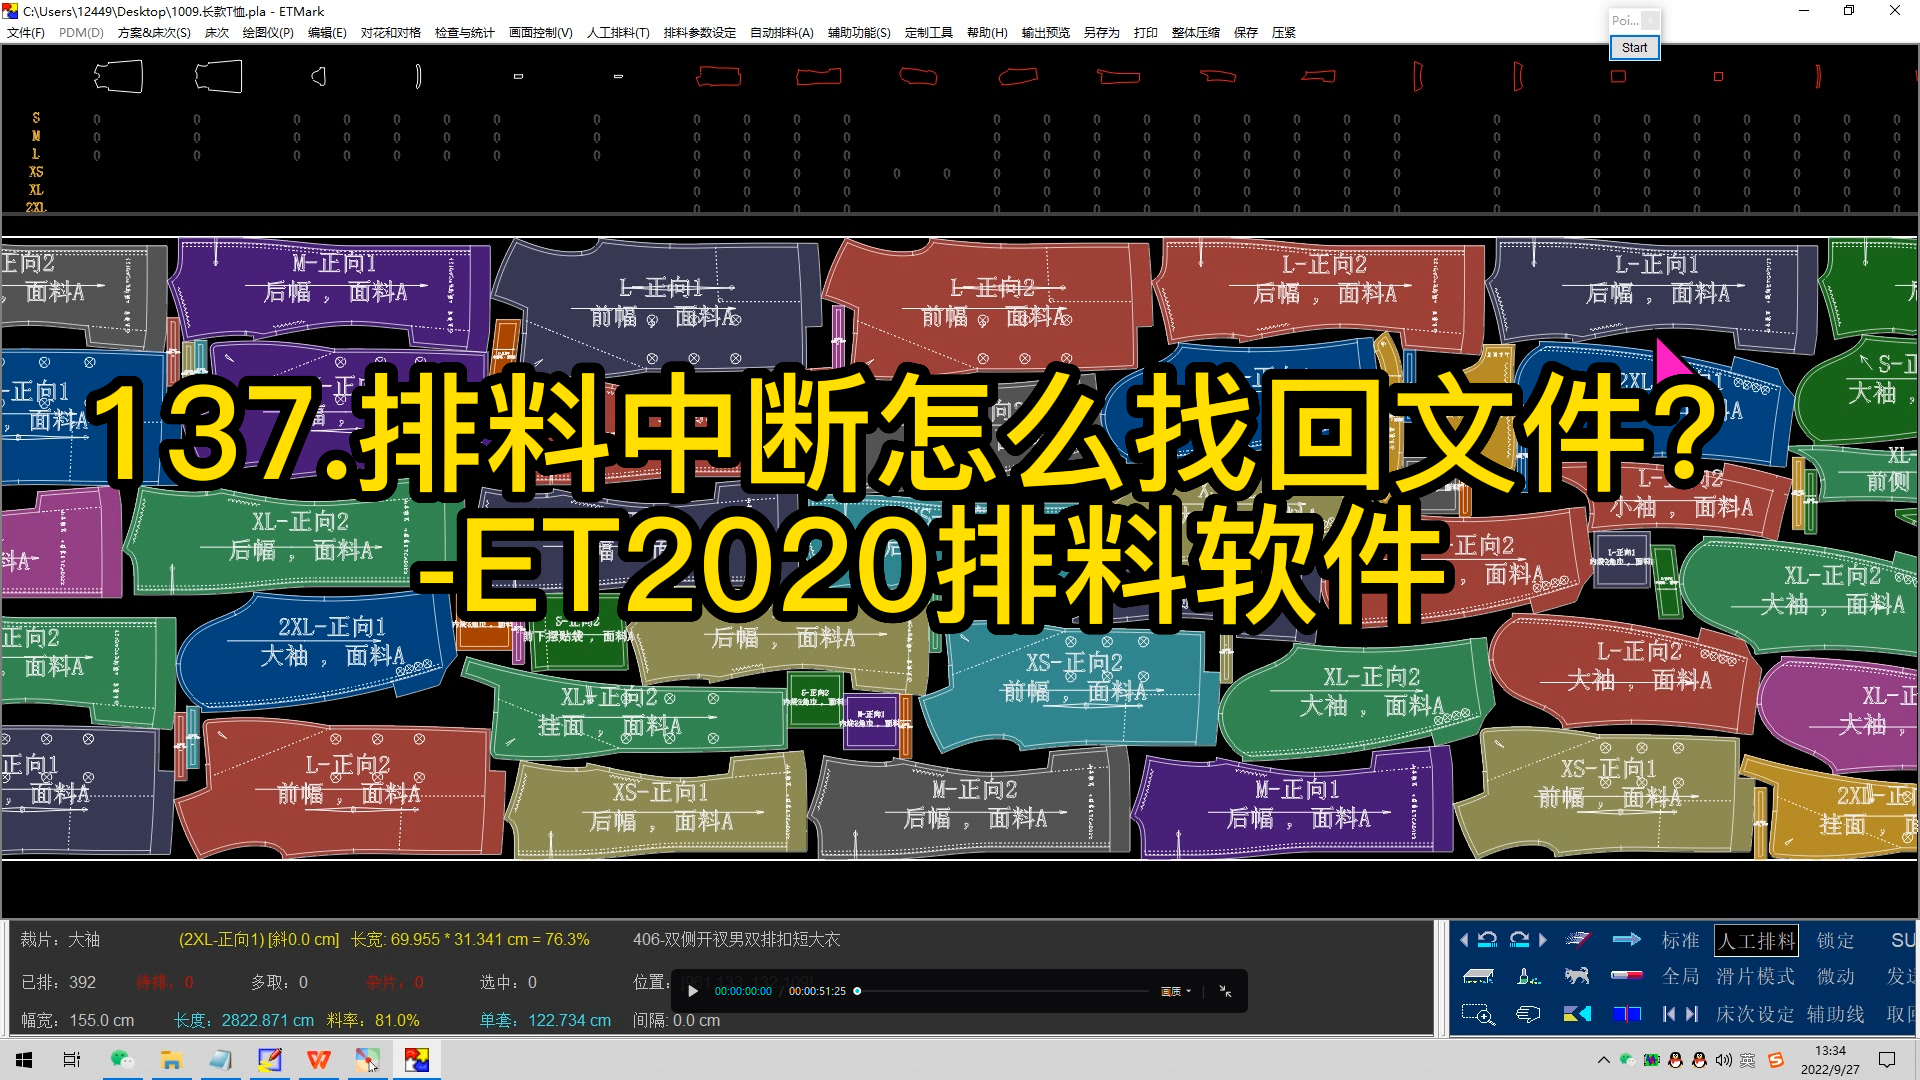Click the left triangle arrow beside the undo icon
Viewport: 1920px width, 1080px height.
click(x=1464, y=939)
